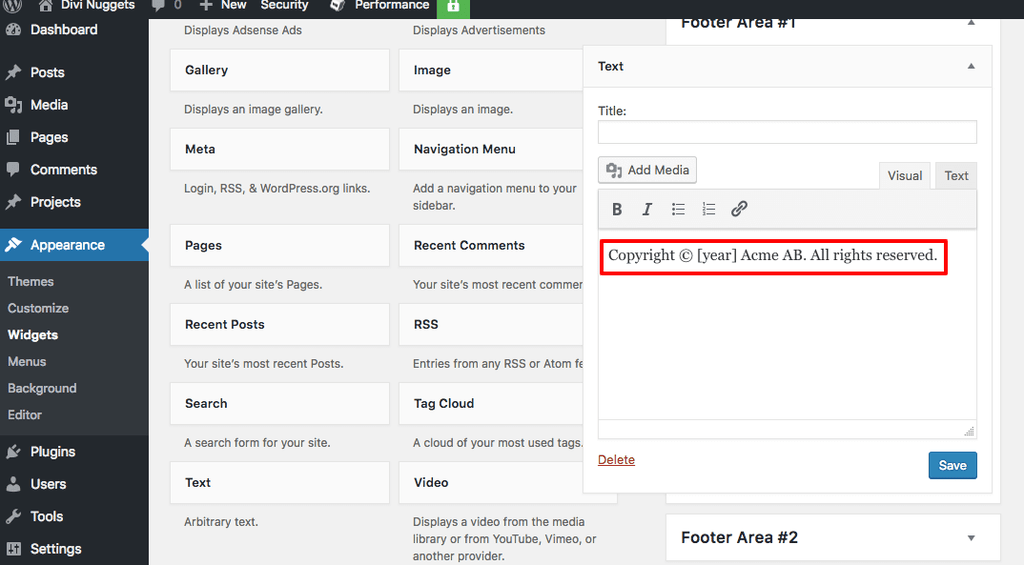Collapse Footer Area #1 with its arrow
1024x565 pixels.
[971, 23]
